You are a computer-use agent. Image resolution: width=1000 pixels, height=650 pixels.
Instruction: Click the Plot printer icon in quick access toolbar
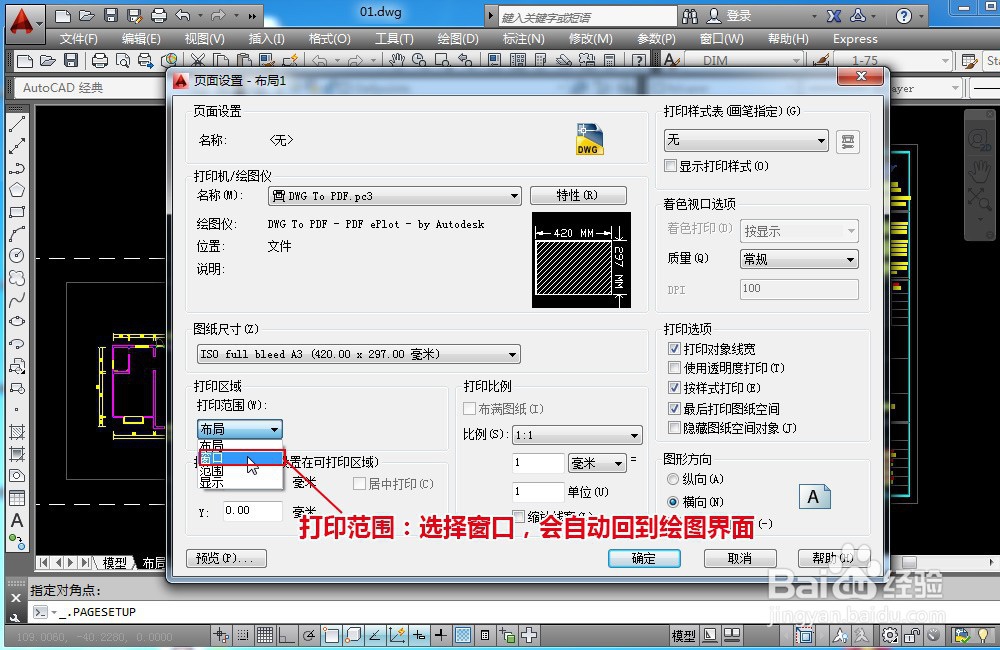pyautogui.click(x=159, y=15)
